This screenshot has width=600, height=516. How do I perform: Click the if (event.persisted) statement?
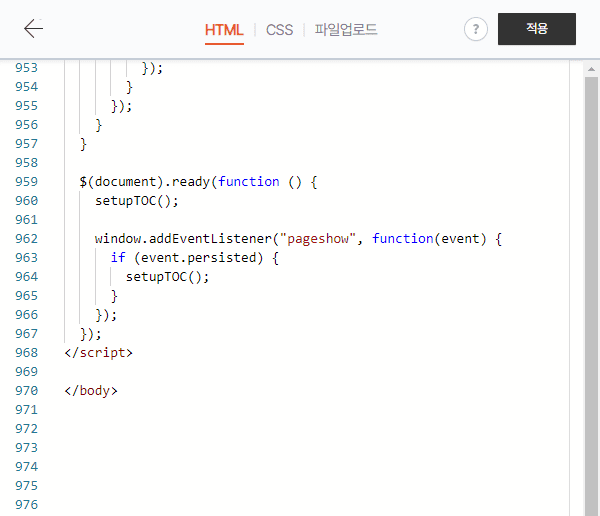point(194,258)
